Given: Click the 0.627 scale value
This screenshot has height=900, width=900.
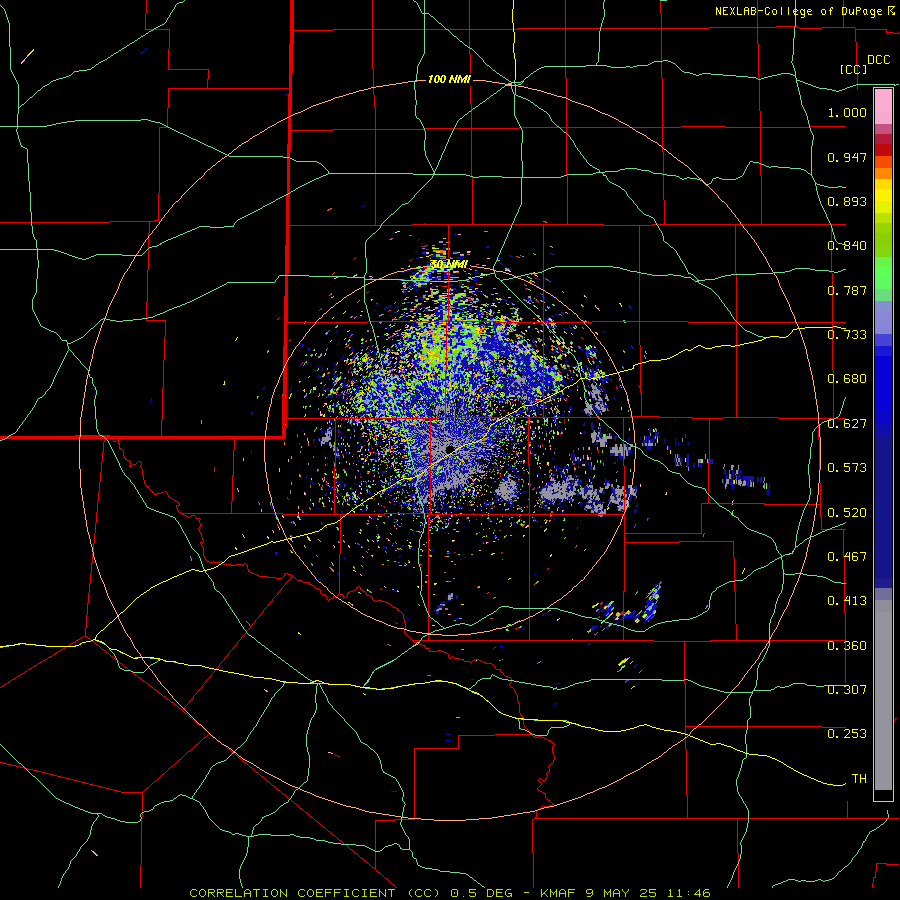Looking at the screenshot, I should [847, 424].
